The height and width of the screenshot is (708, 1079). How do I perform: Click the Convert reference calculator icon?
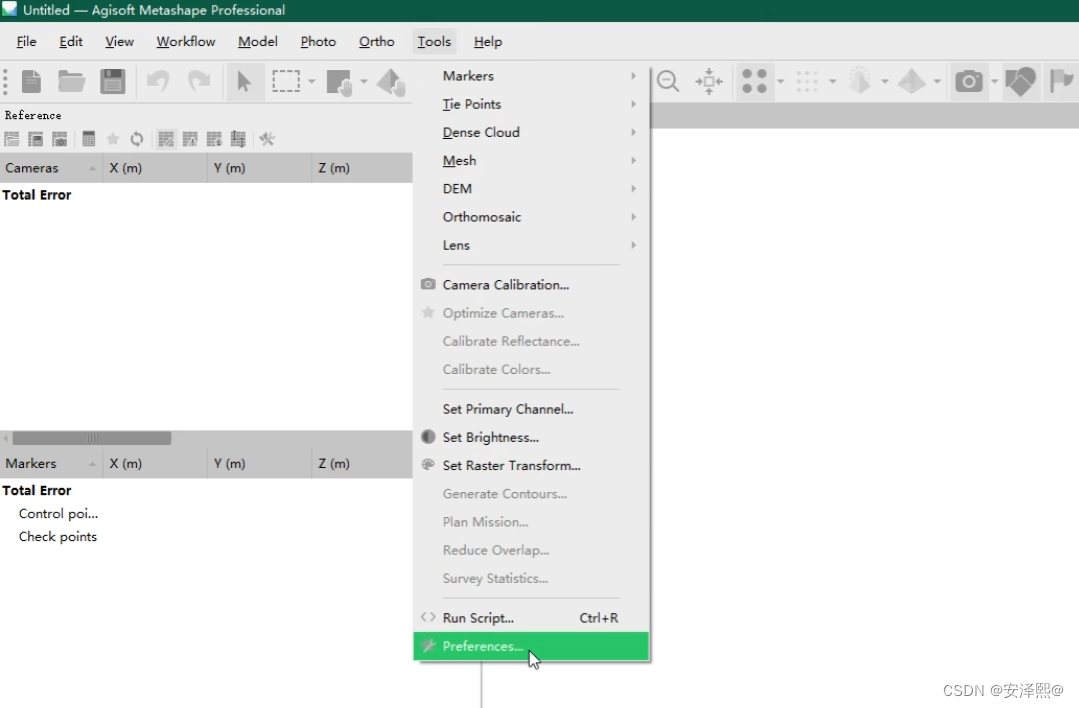(x=88, y=139)
